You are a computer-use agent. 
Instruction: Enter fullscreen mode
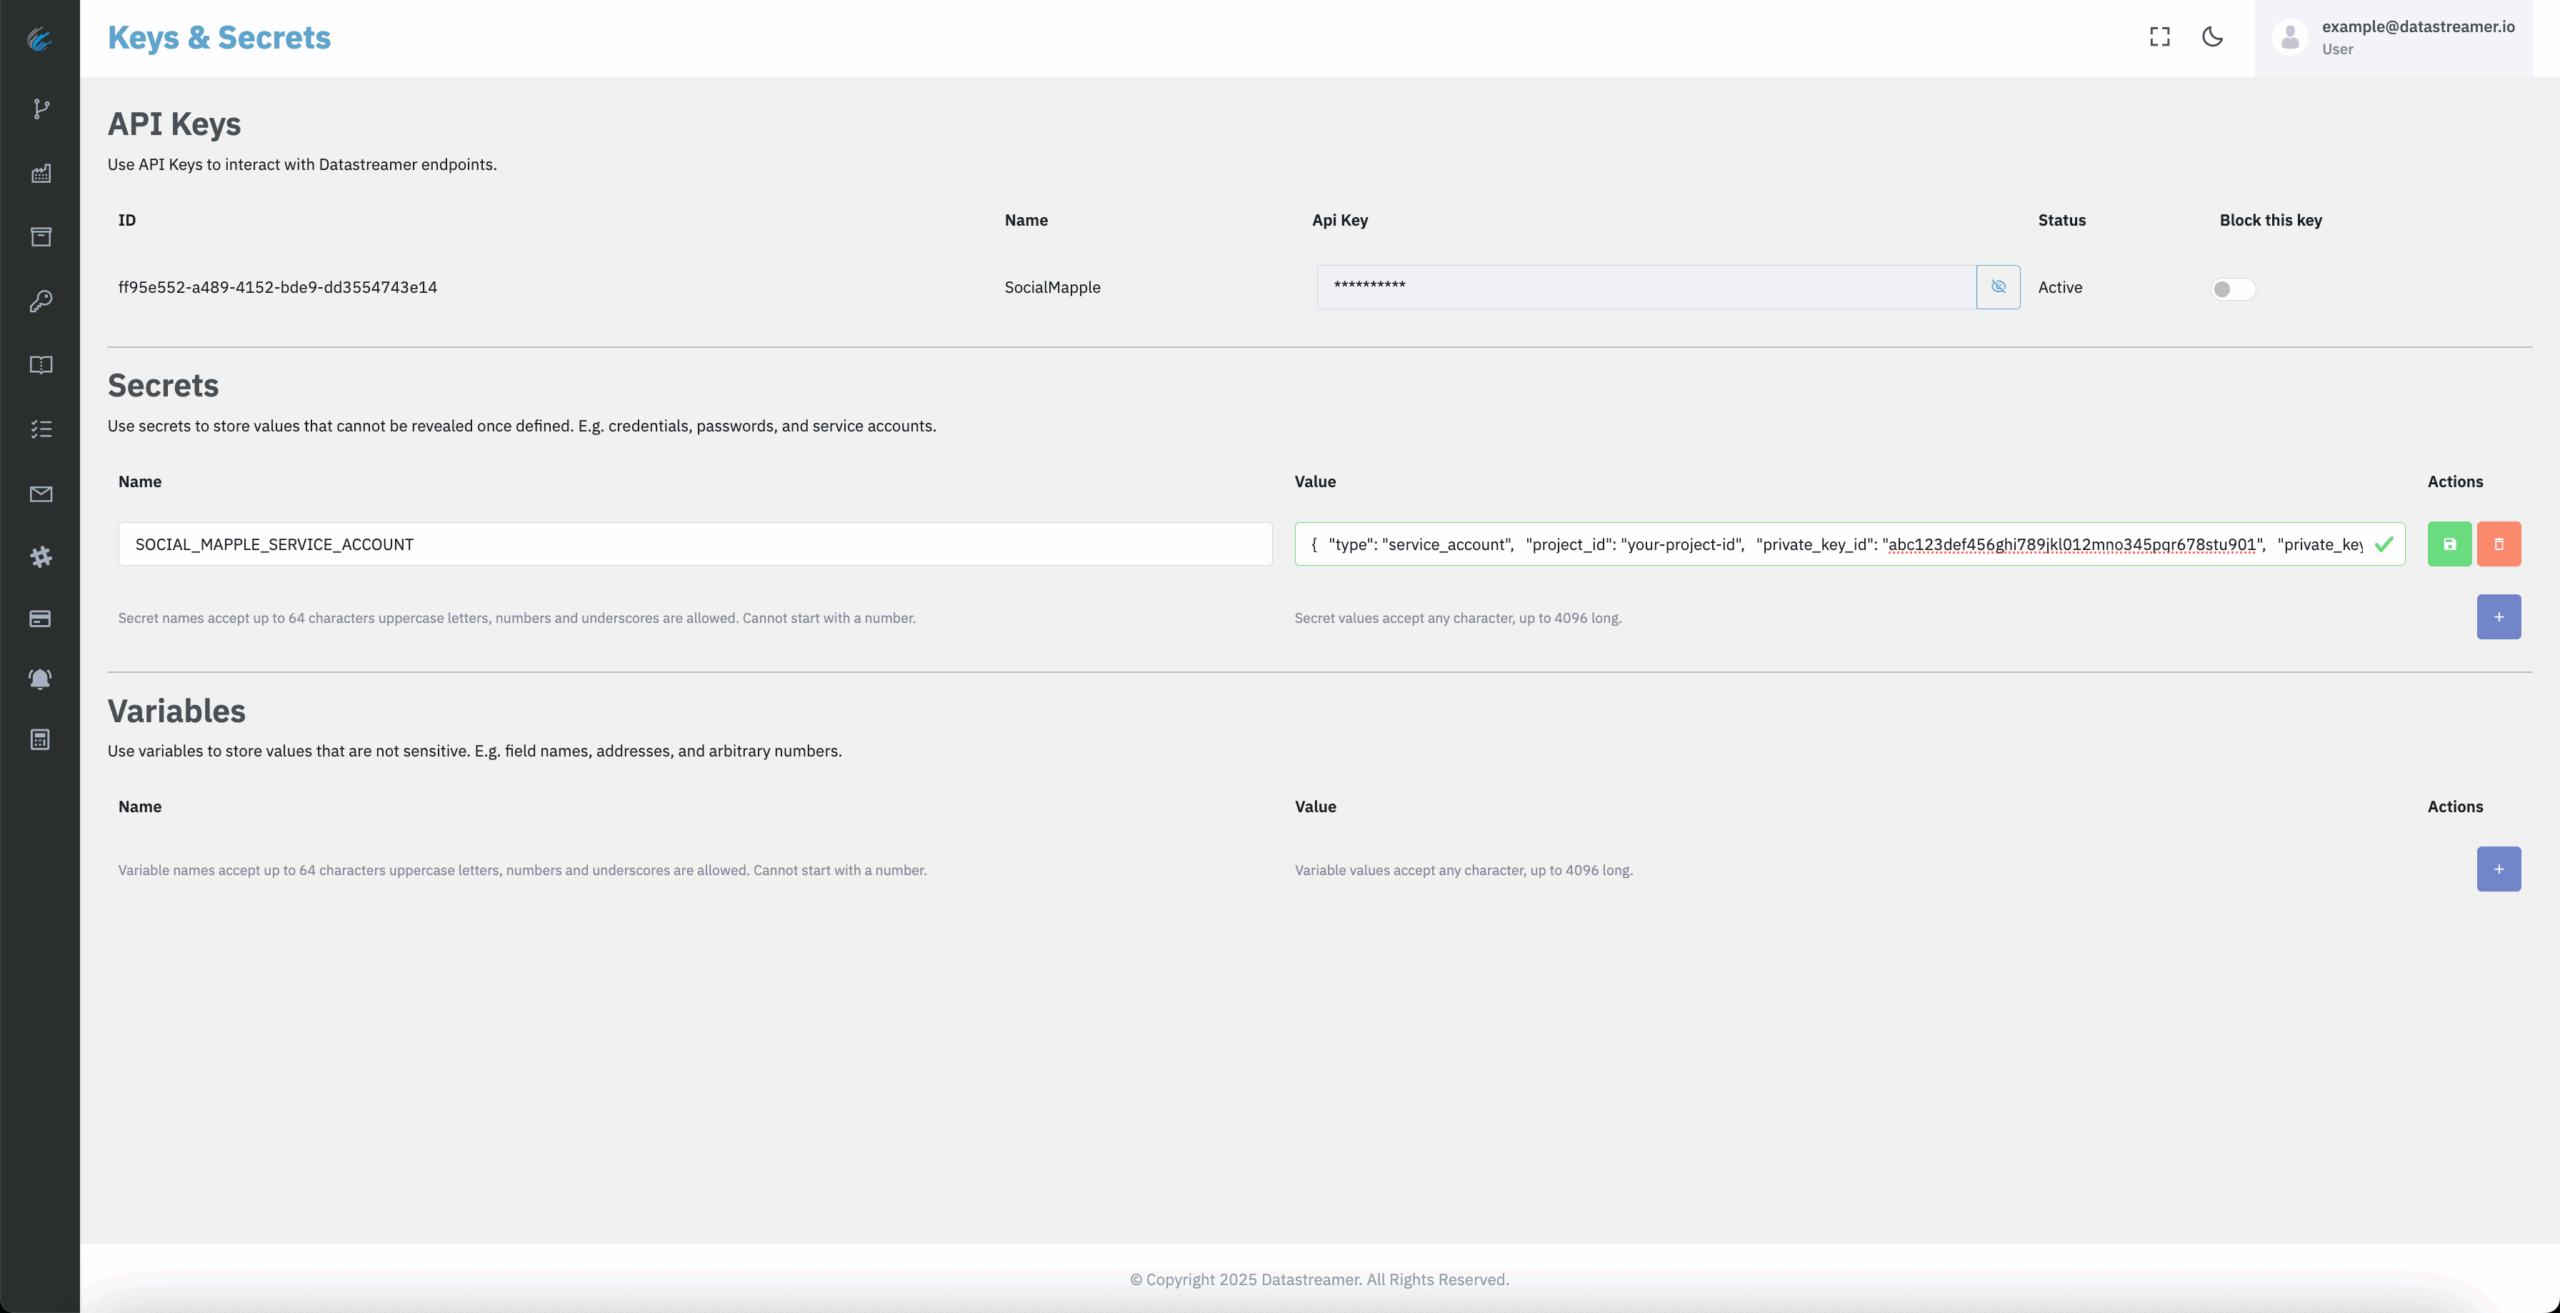coord(2159,37)
